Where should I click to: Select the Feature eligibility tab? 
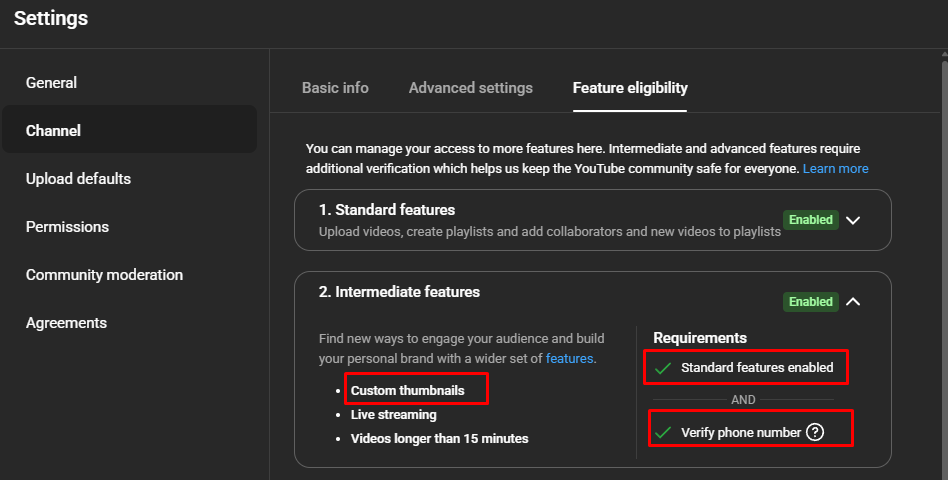630,88
